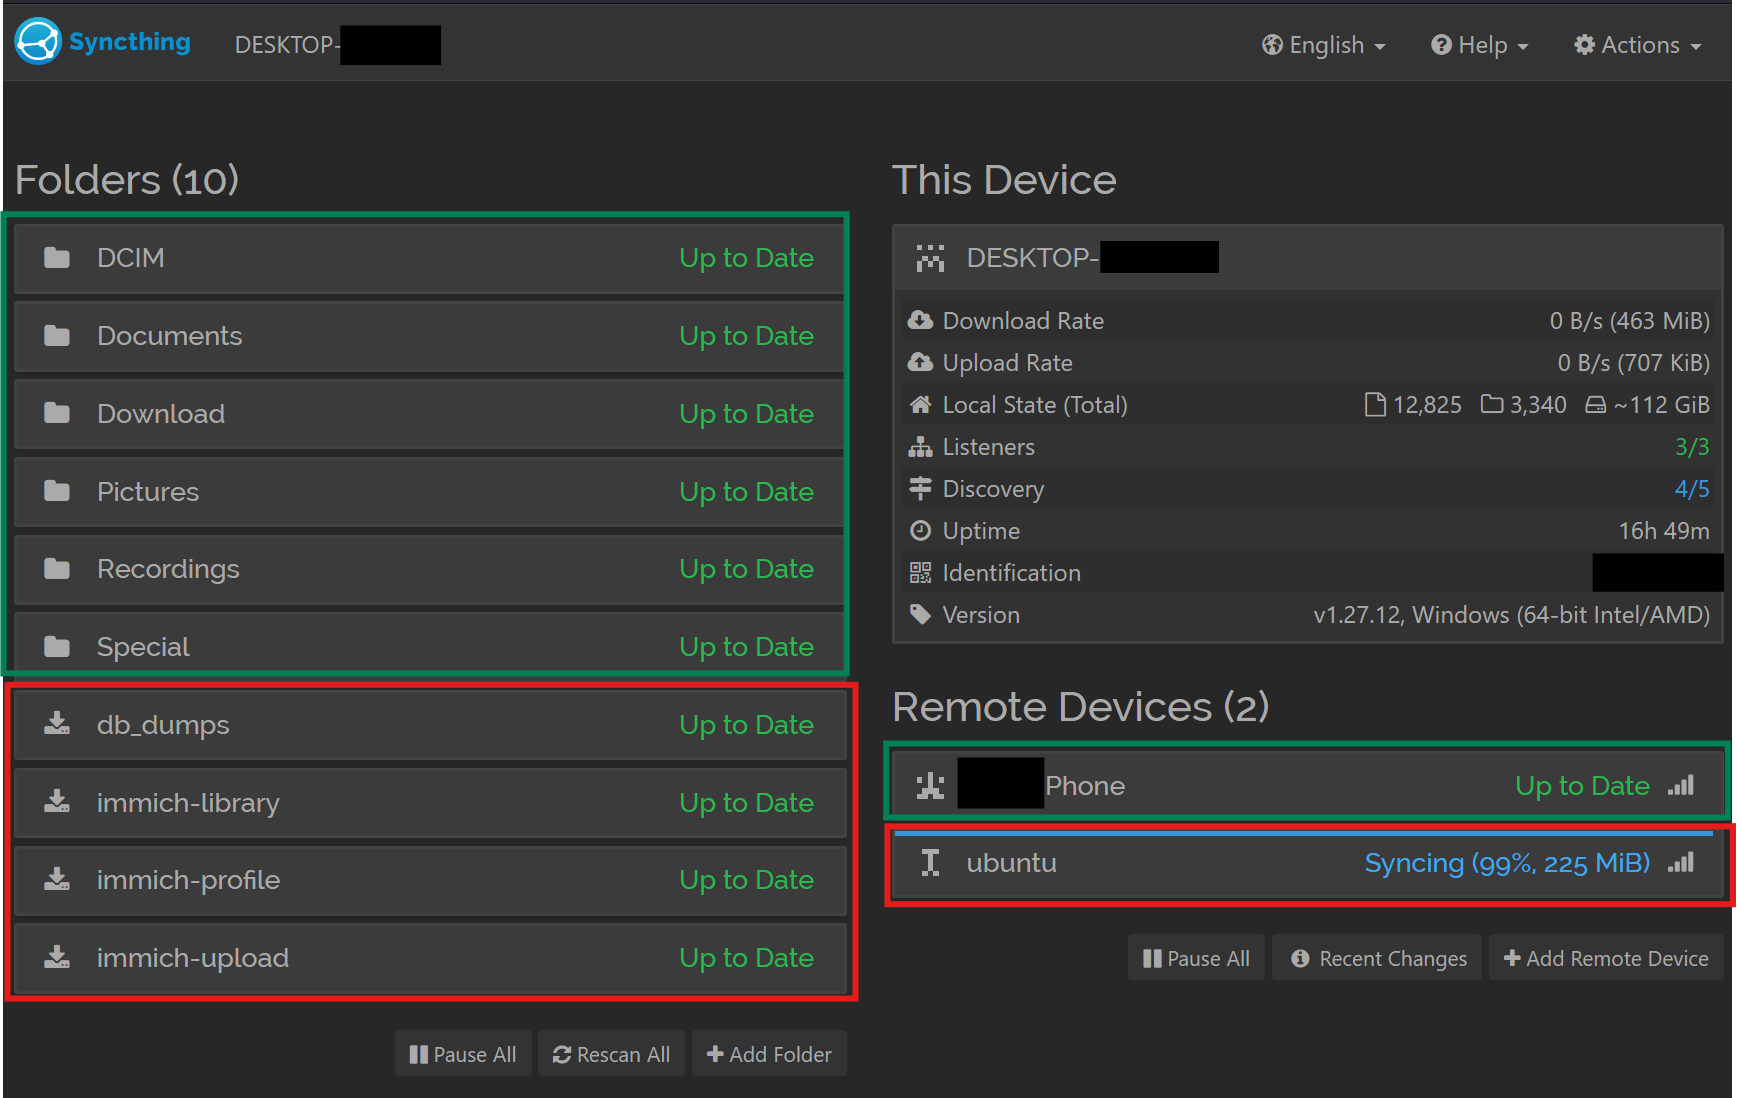Image resolution: width=1737 pixels, height=1098 pixels.
Task: Click the Listeners network icon
Action: tap(920, 446)
